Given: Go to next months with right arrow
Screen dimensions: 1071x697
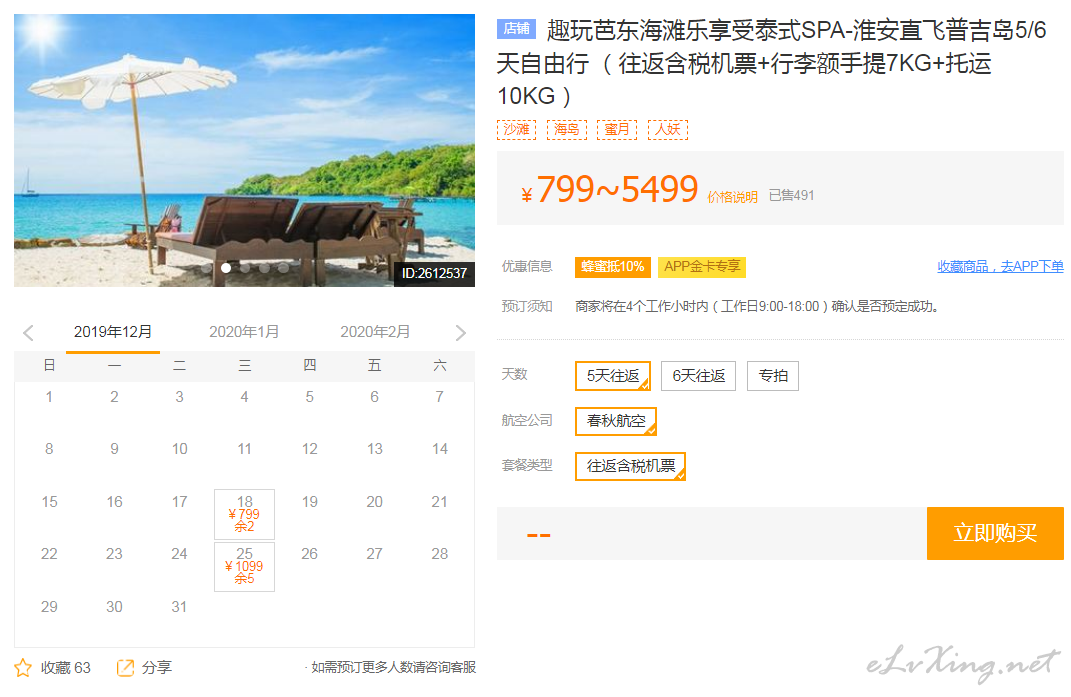Looking at the screenshot, I should 461,333.
